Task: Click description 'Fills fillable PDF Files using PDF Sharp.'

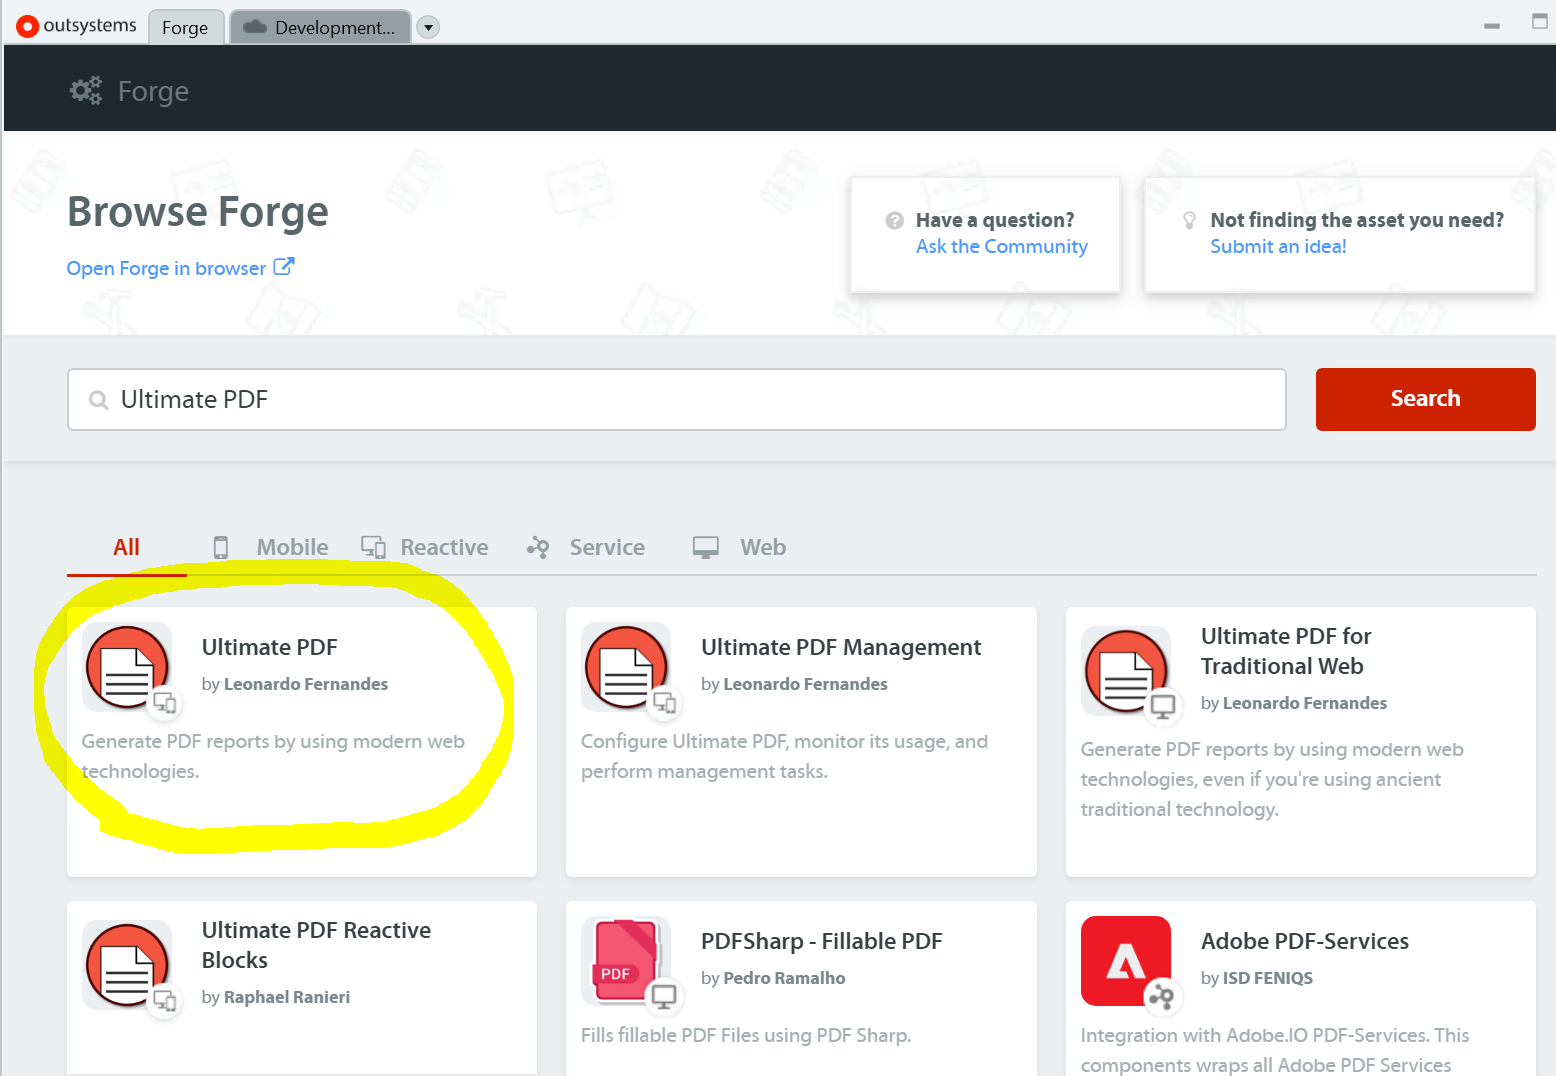Action: pos(746,1035)
